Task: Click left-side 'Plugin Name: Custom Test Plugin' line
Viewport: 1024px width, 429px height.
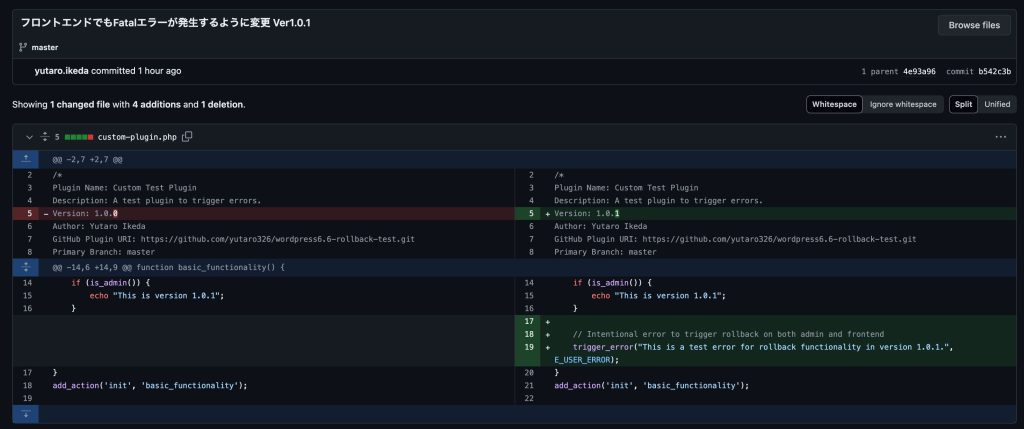Action: click(x=125, y=187)
